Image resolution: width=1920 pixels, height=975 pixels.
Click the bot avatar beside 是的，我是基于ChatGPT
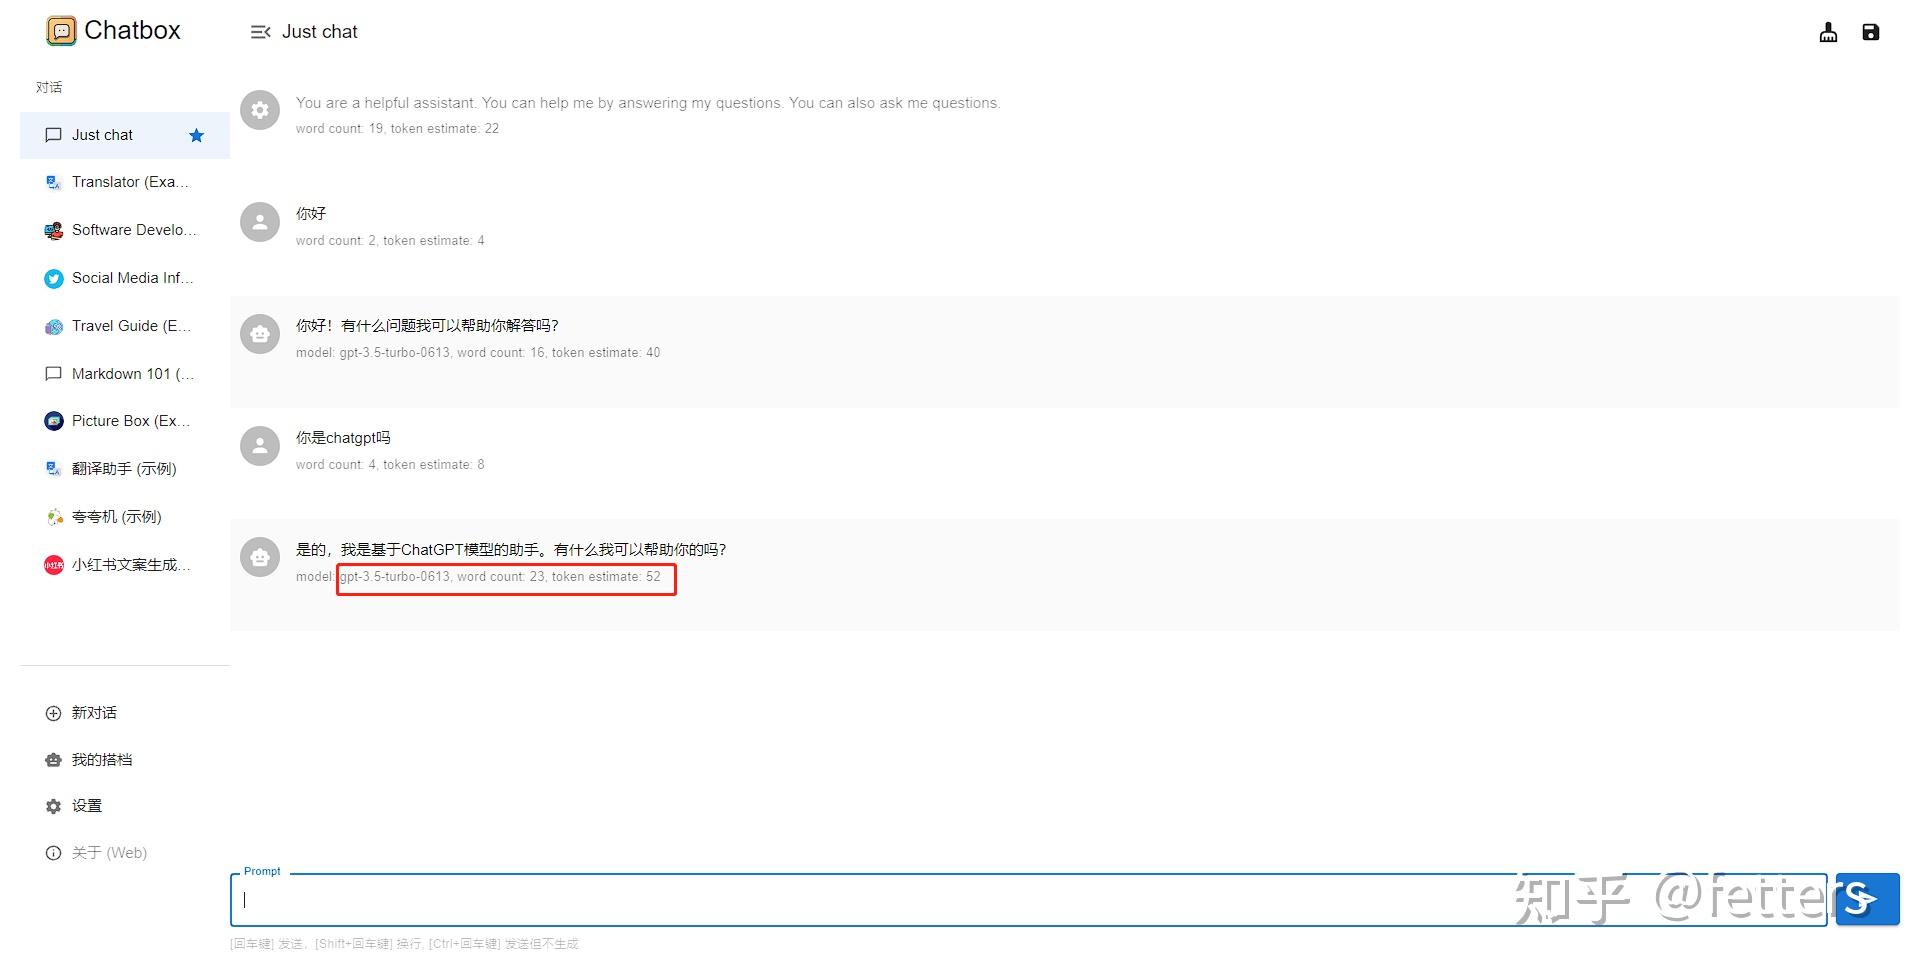[x=260, y=558]
